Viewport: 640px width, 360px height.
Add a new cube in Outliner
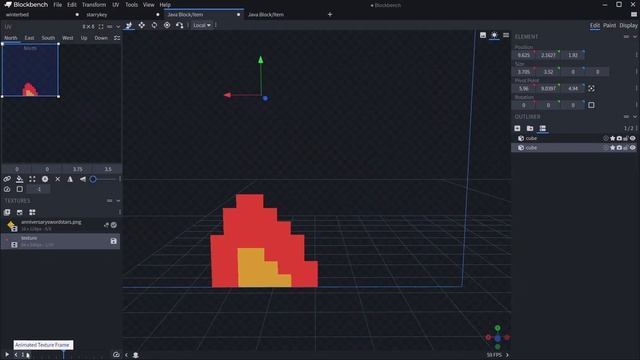(518, 128)
